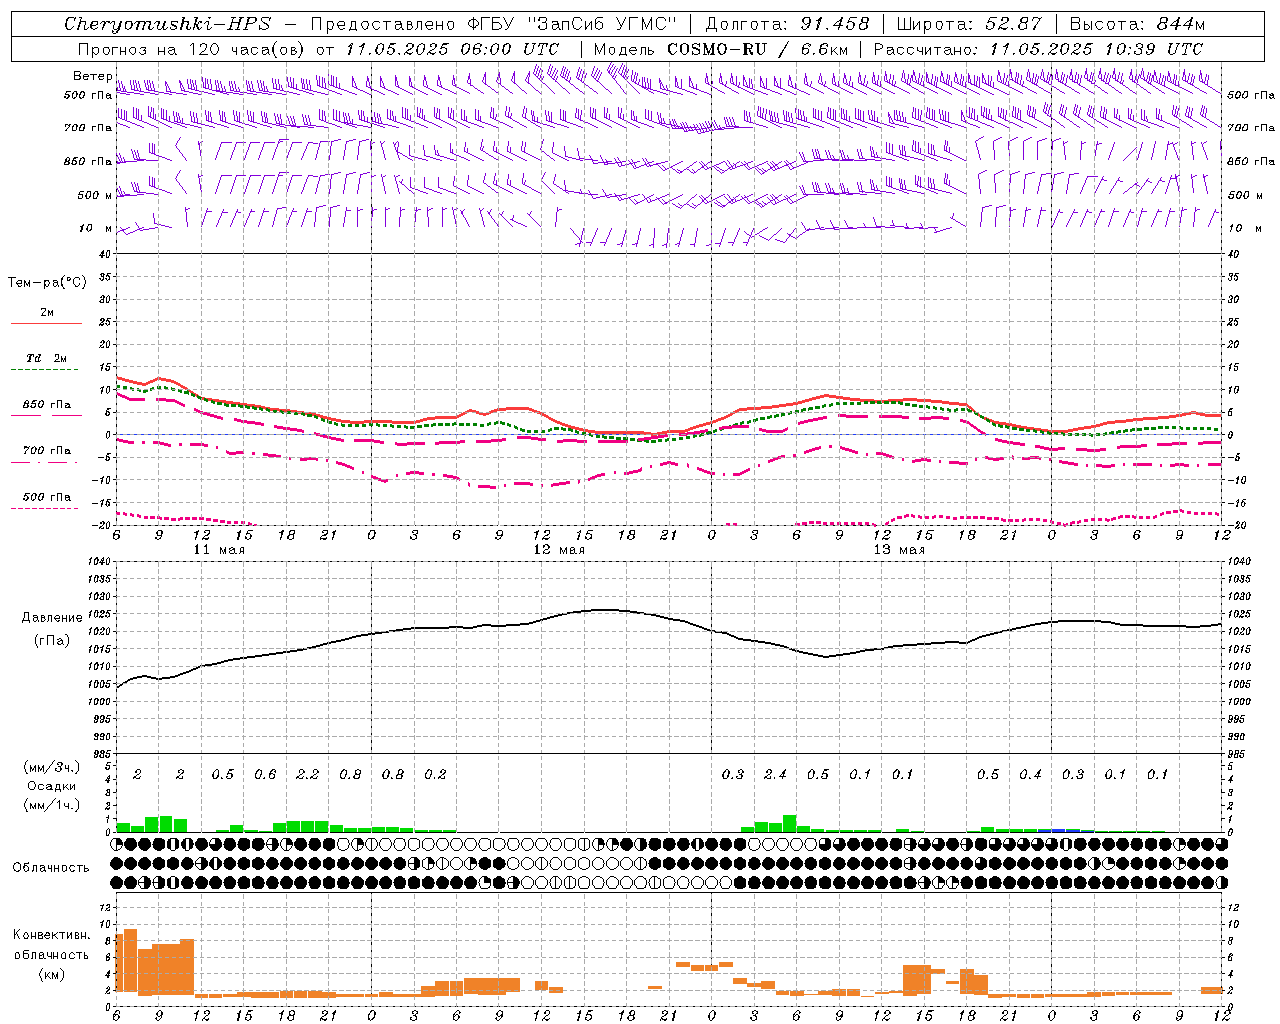Click the (км) unit label for convective cloud
This screenshot has height=1024, width=1280.
52,974
